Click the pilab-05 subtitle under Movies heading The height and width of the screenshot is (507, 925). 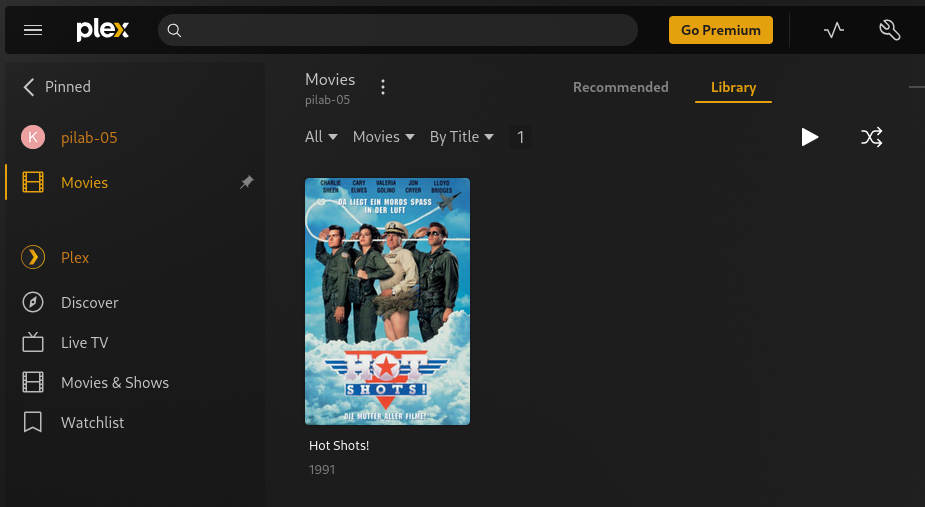pyautogui.click(x=327, y=100)
